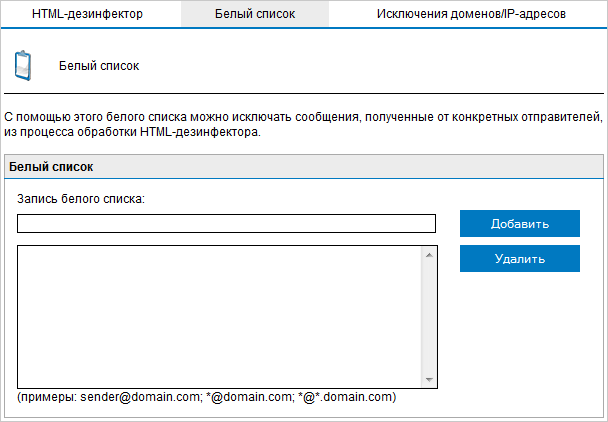608x422 pixels.
Task: Click the description line mentioning HTML-дезинфектора
Action: [132, 132]
